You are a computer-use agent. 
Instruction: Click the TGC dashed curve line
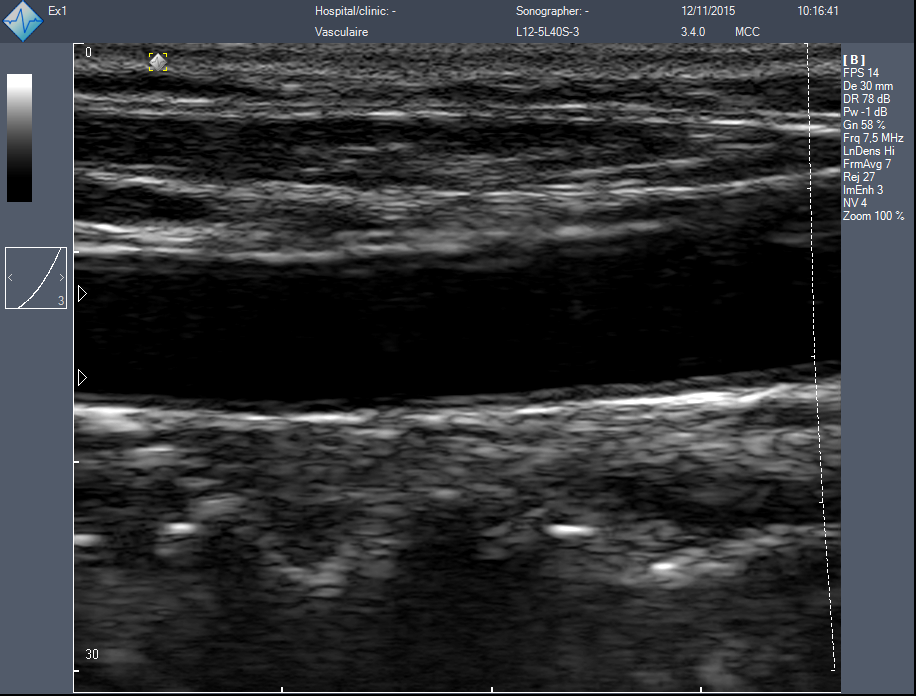point(826,400)
